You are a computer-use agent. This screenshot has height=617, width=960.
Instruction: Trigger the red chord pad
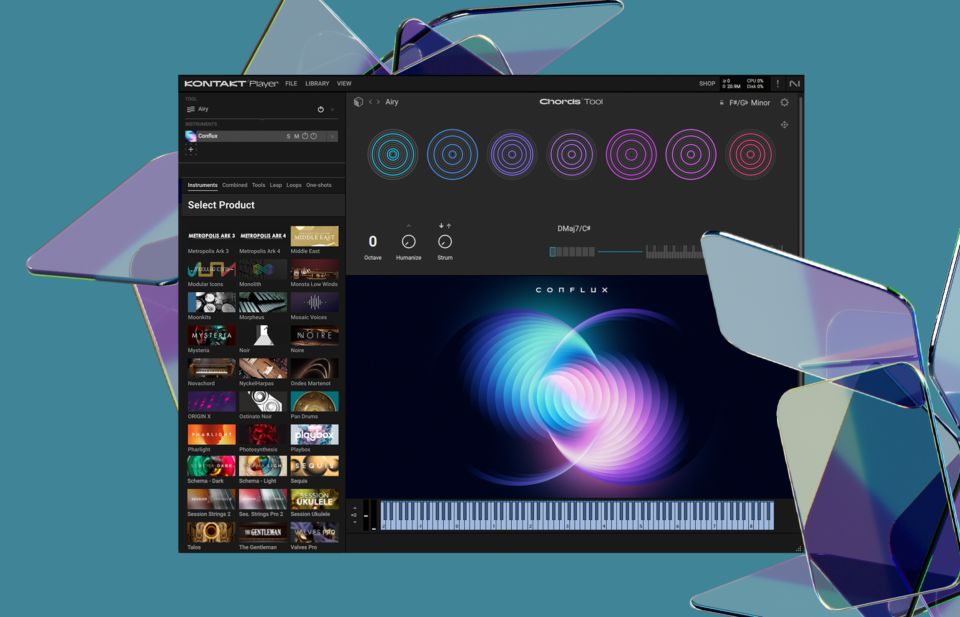pyautogui.click(x=748, y=155)
